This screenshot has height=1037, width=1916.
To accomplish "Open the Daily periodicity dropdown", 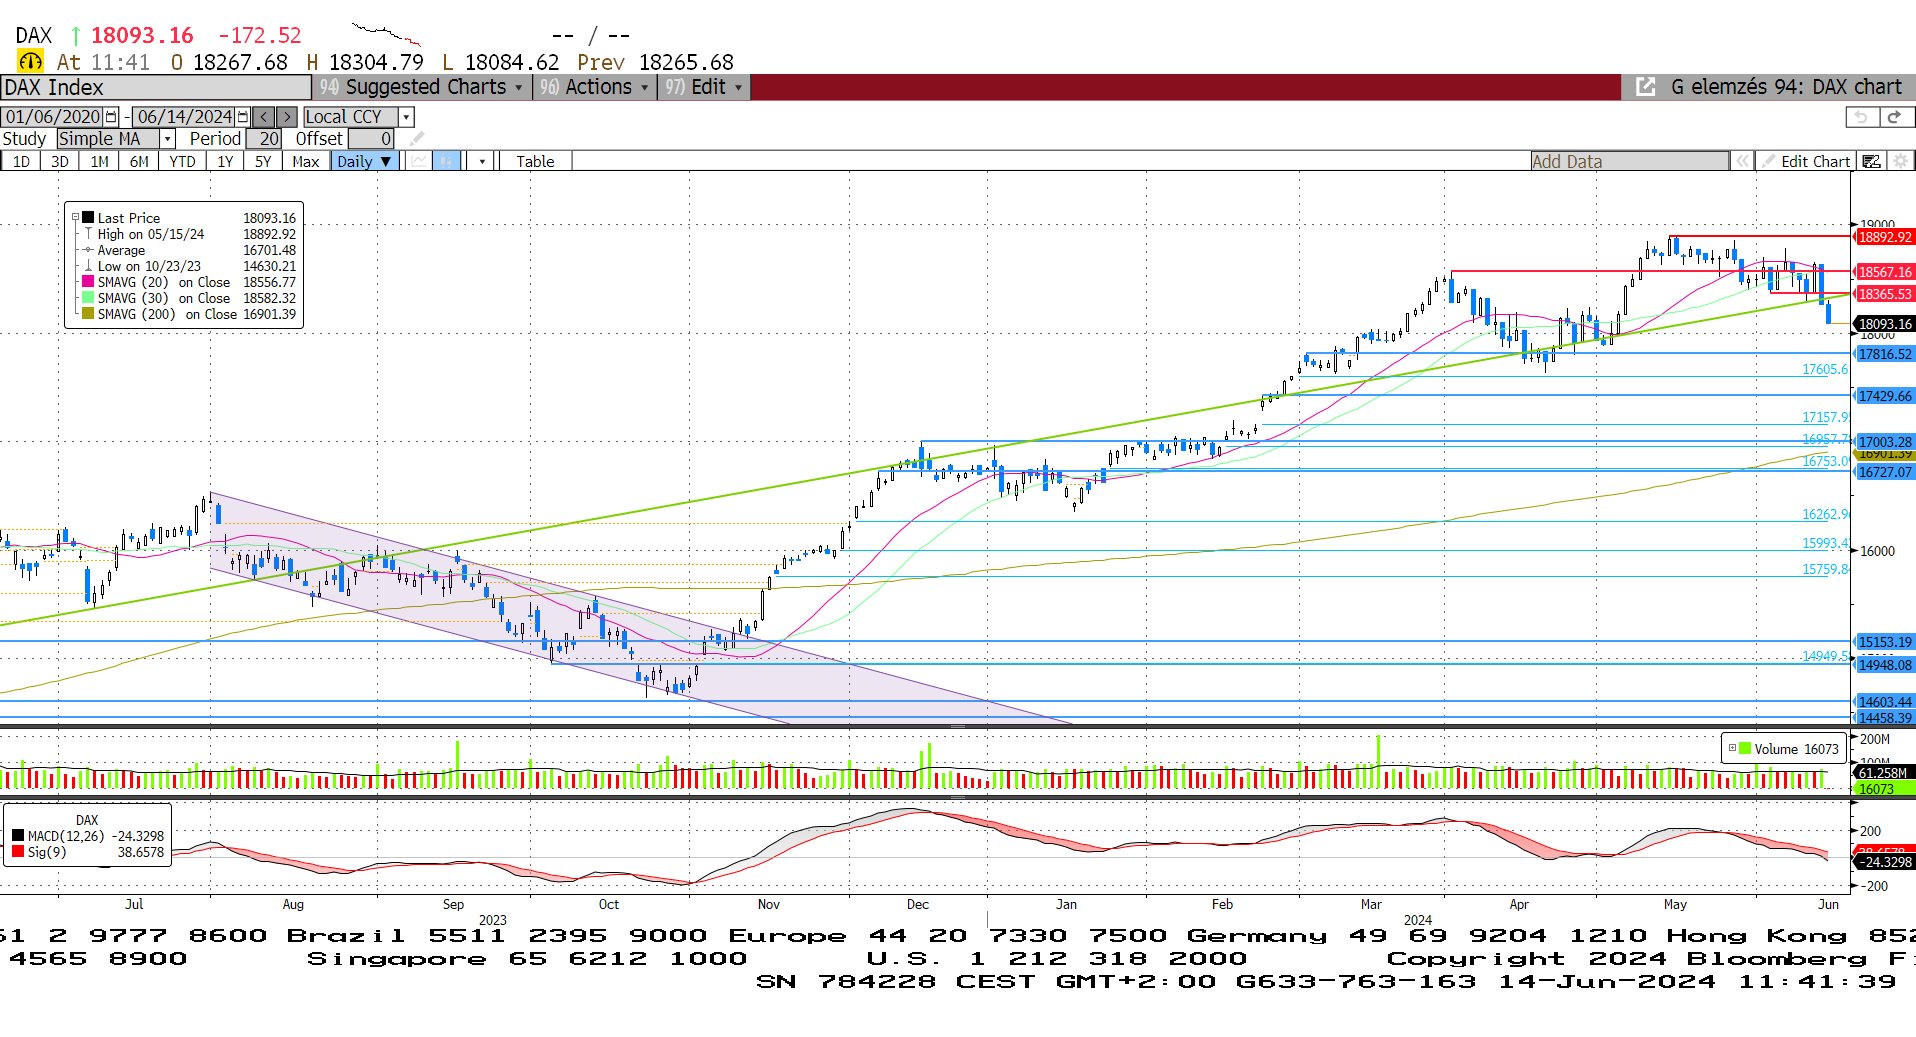I will click(x=365, y=161).
